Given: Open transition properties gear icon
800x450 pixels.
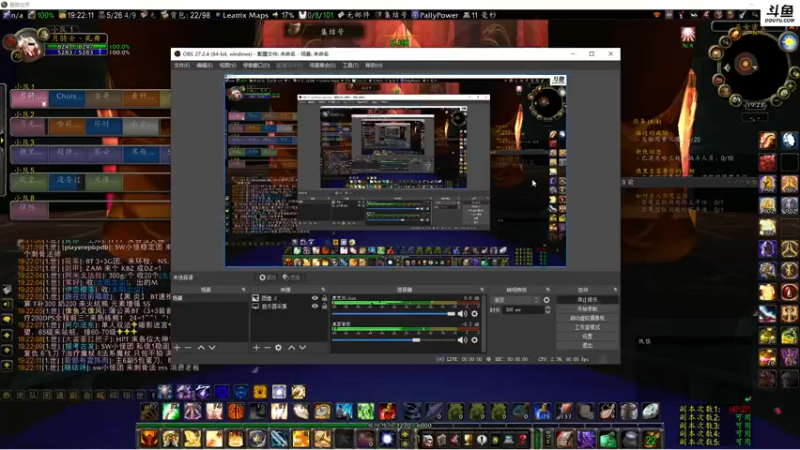Looking at the screenshot, I should [546, 300].
